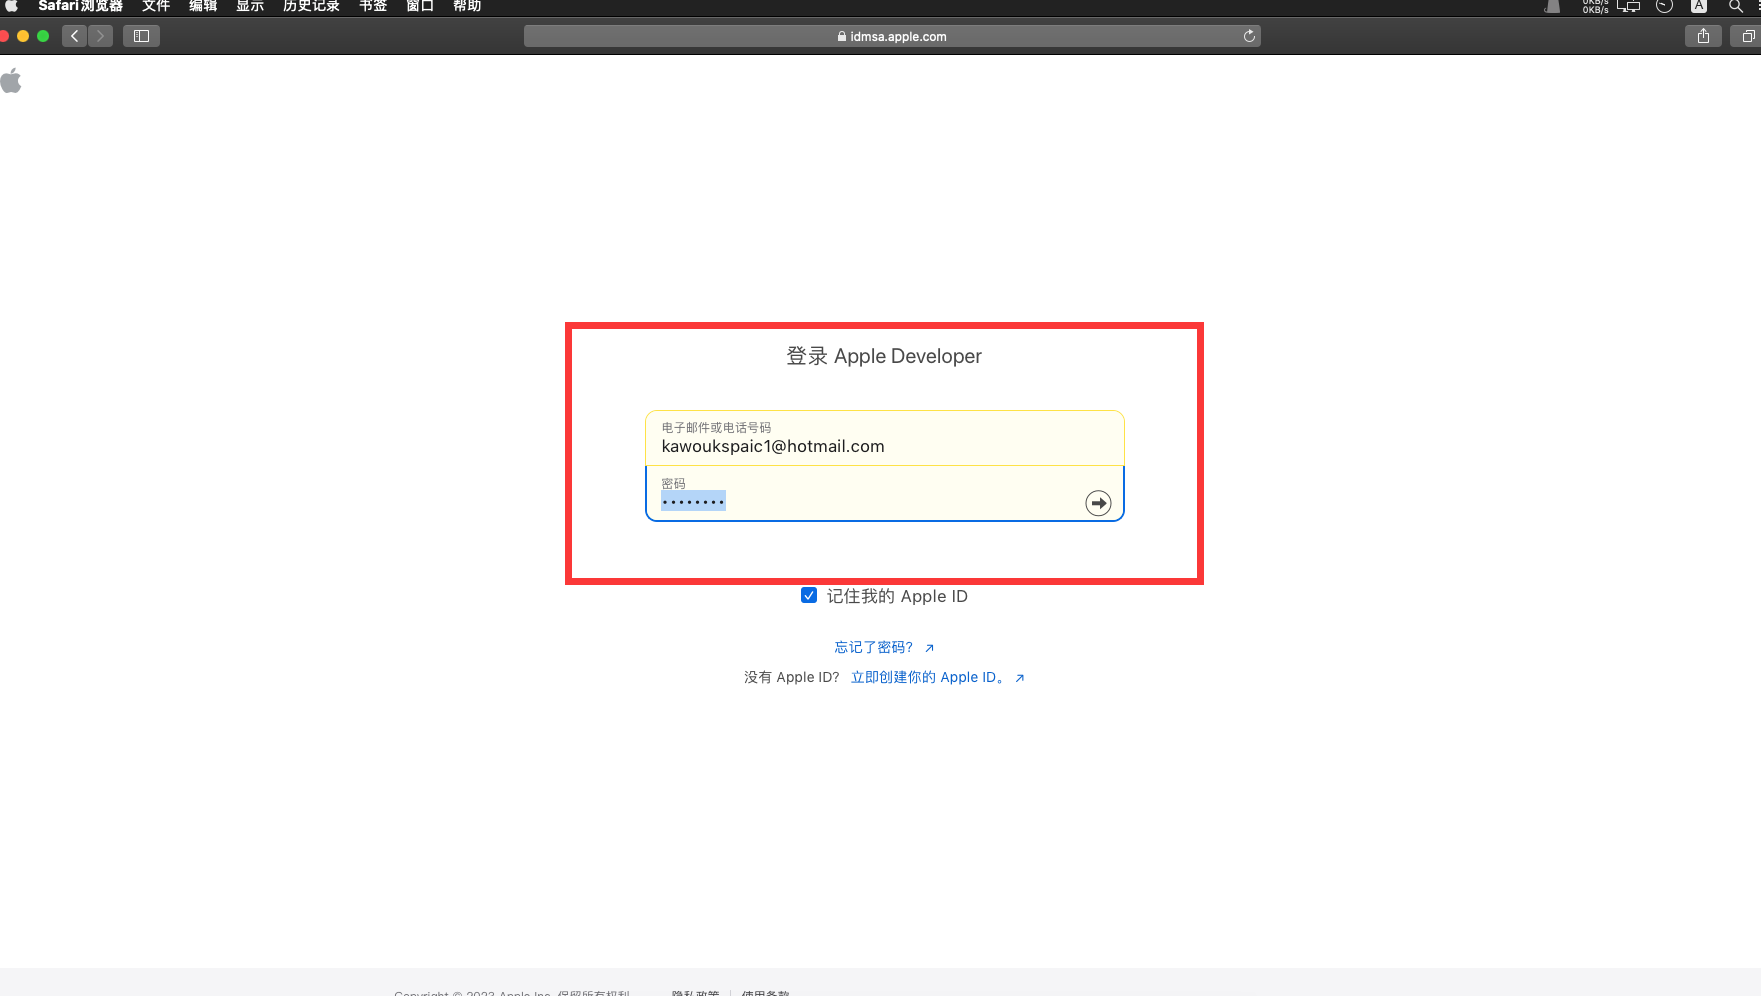Open the 文件 menu
The width and height of the screenshot is (1761, 996).
(x=156, y=6)
